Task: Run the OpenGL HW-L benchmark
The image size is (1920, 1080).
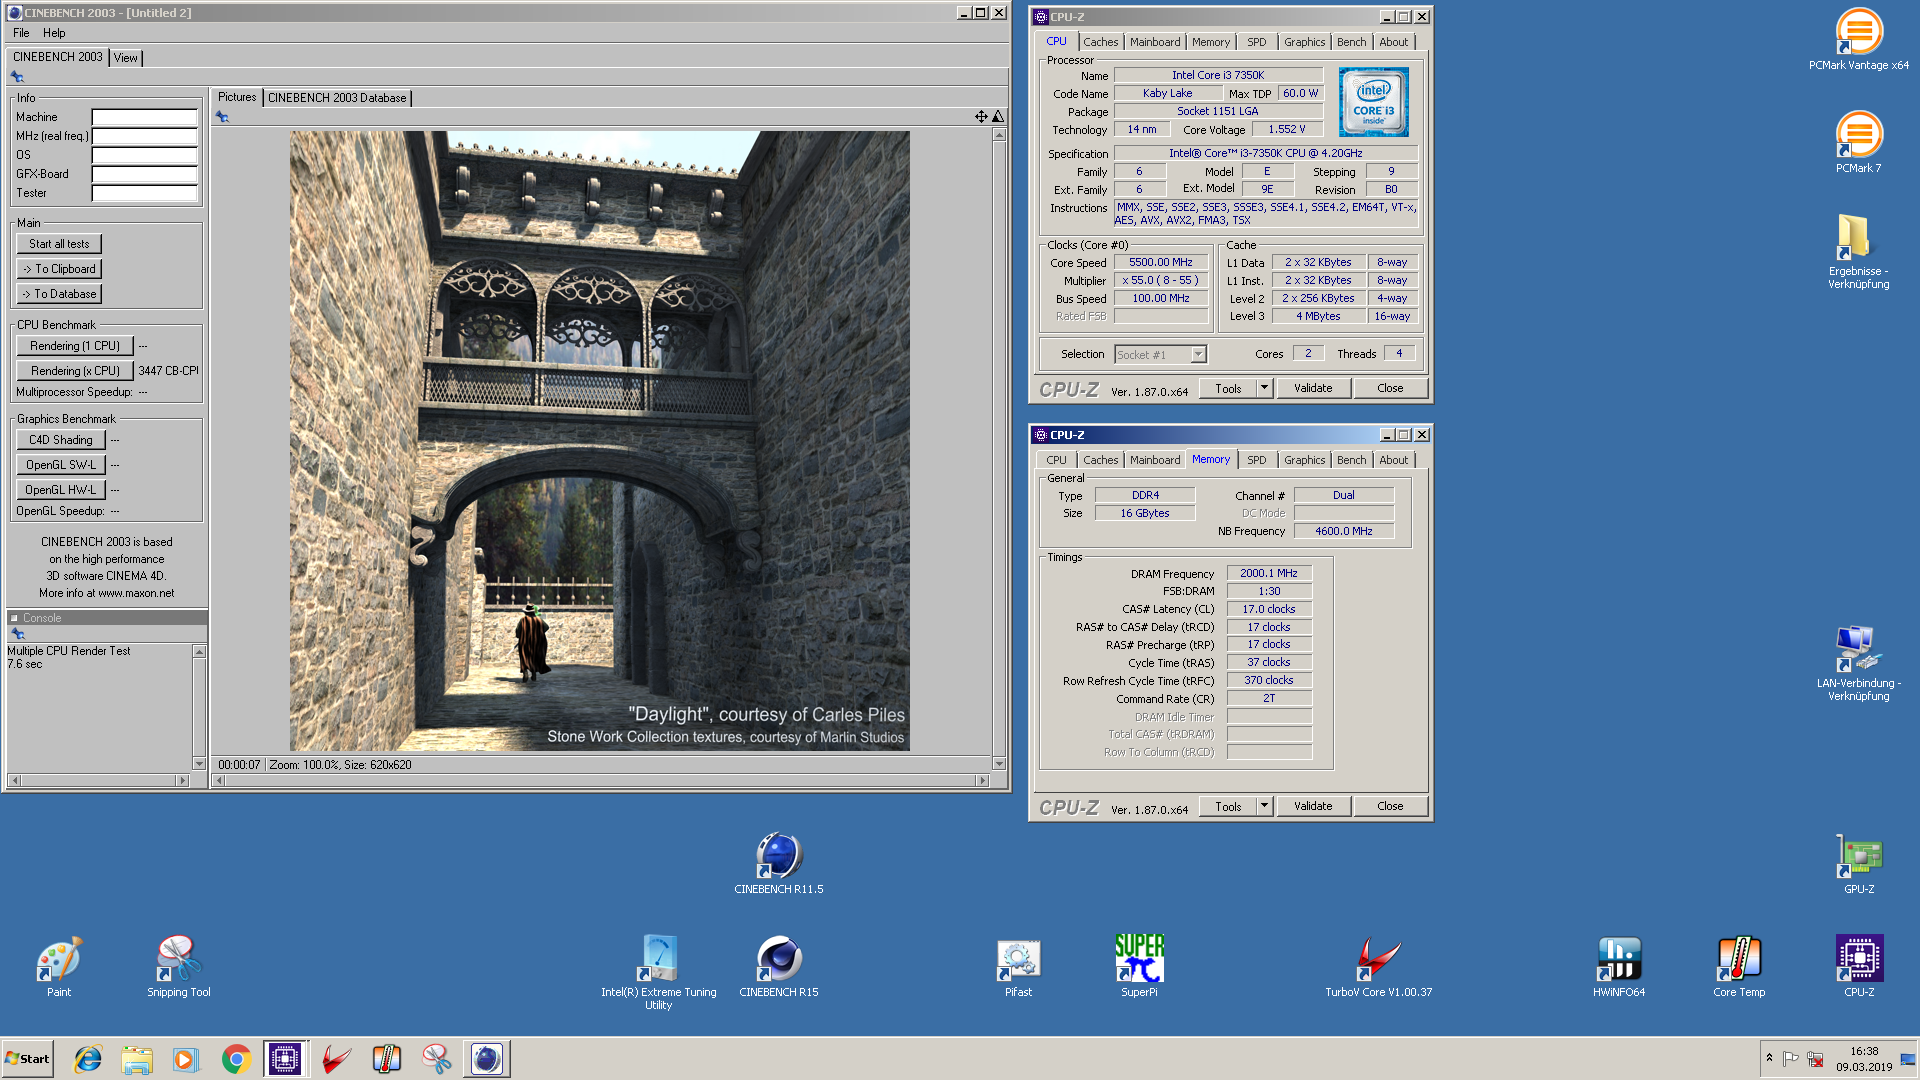Action: (x=61, y=490)
